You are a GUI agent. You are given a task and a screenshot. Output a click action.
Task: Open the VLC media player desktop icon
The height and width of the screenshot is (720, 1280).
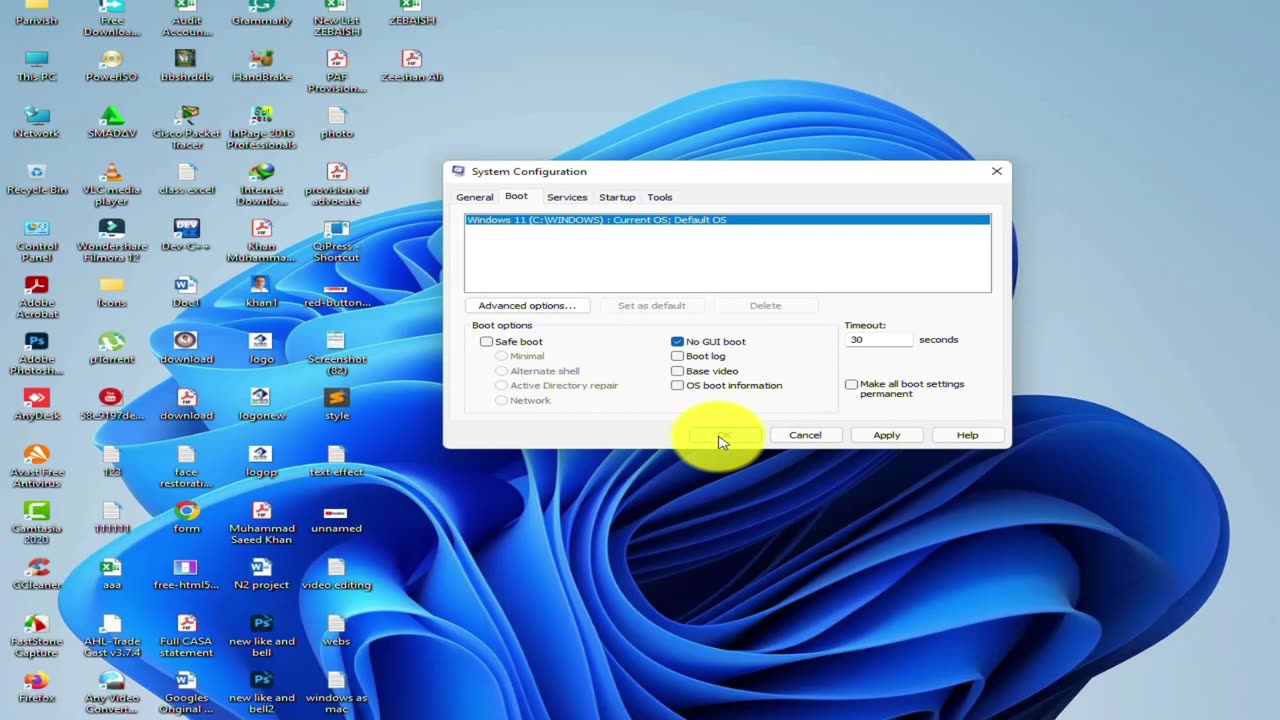111,174
